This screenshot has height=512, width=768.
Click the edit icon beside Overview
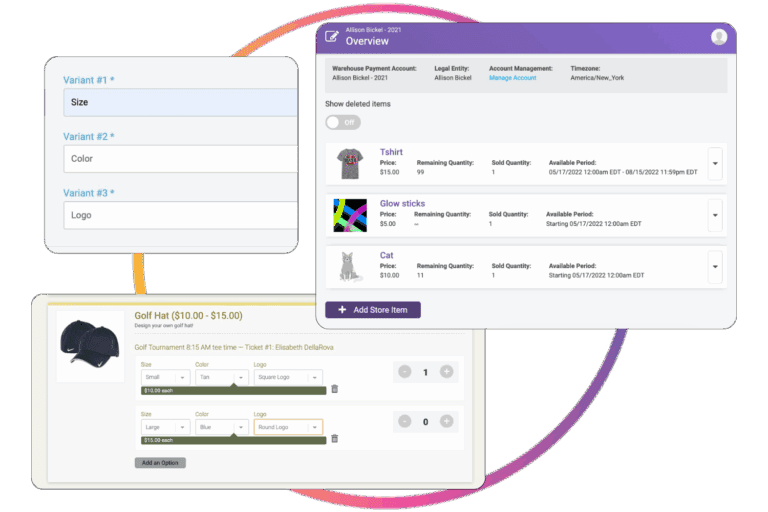pyautogui.click(x=332, y=38)
